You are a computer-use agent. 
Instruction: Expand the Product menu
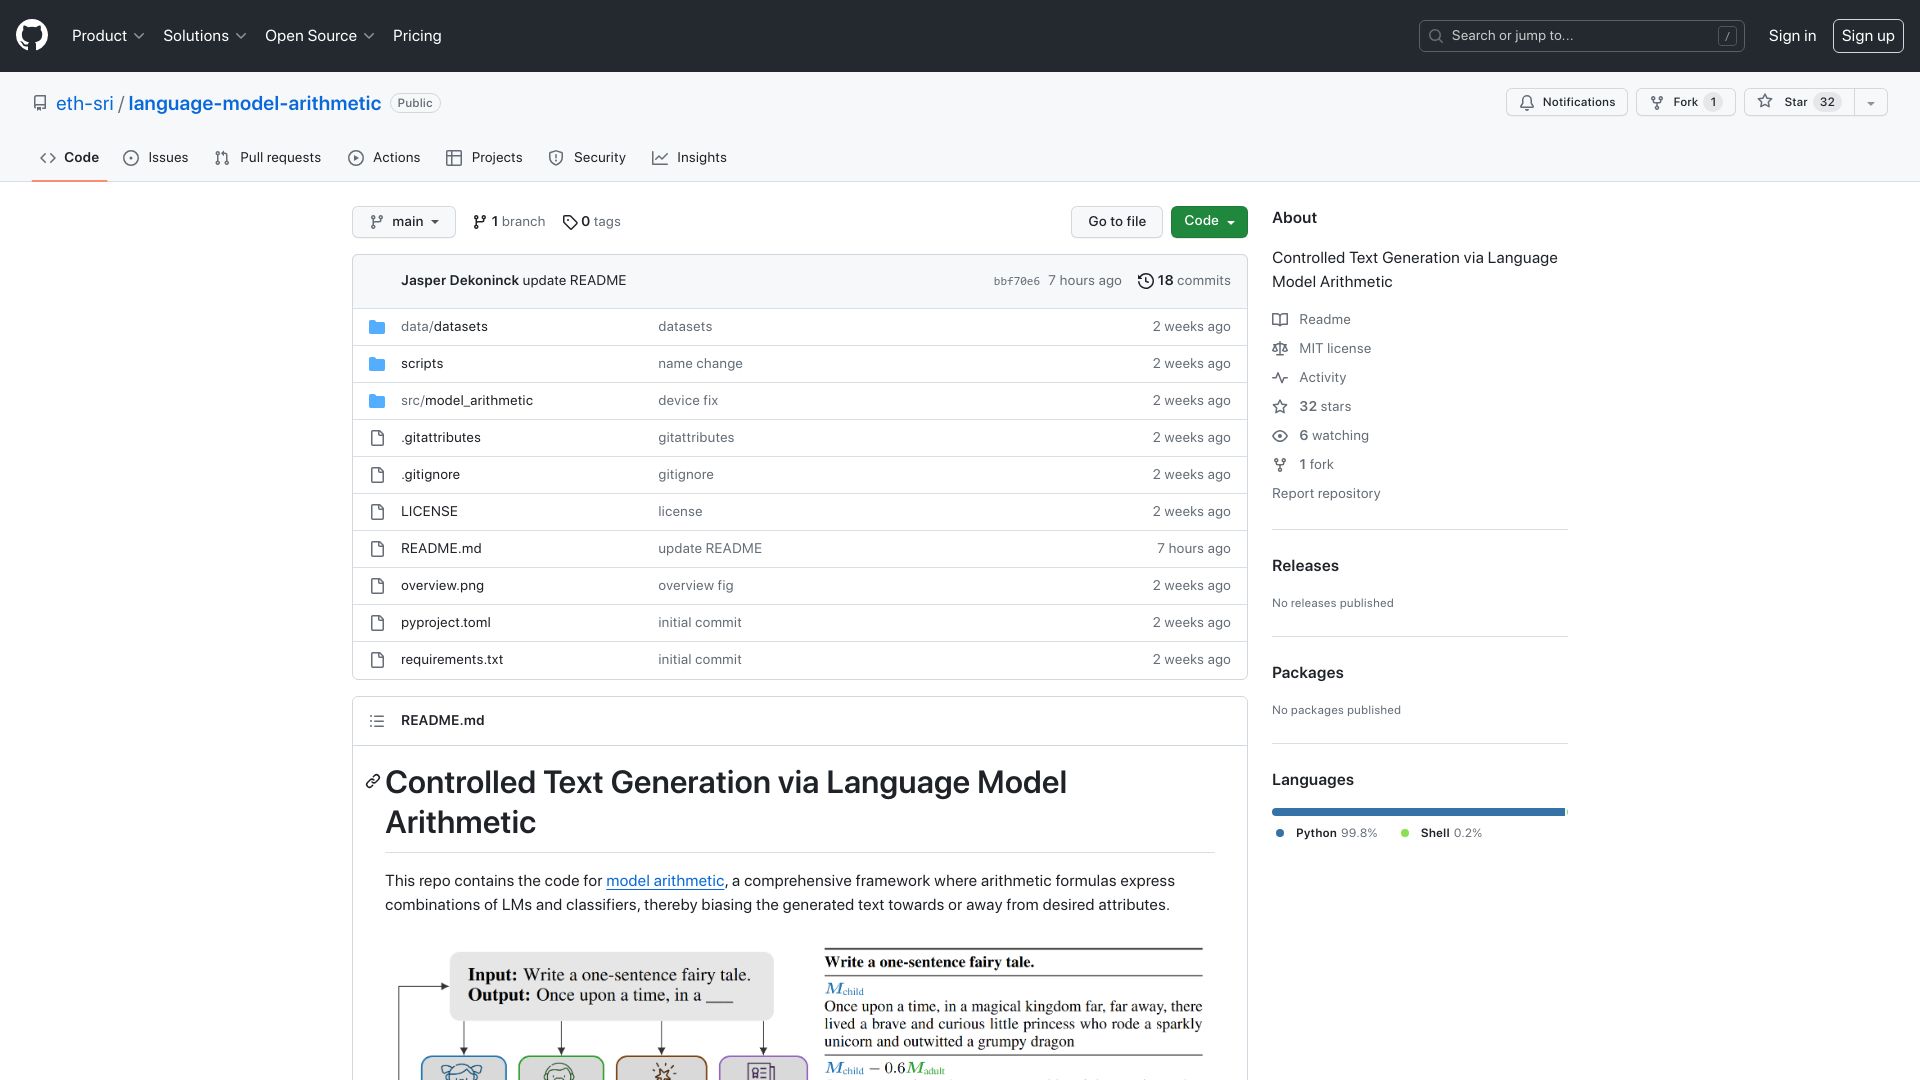(x=108, y=36)
